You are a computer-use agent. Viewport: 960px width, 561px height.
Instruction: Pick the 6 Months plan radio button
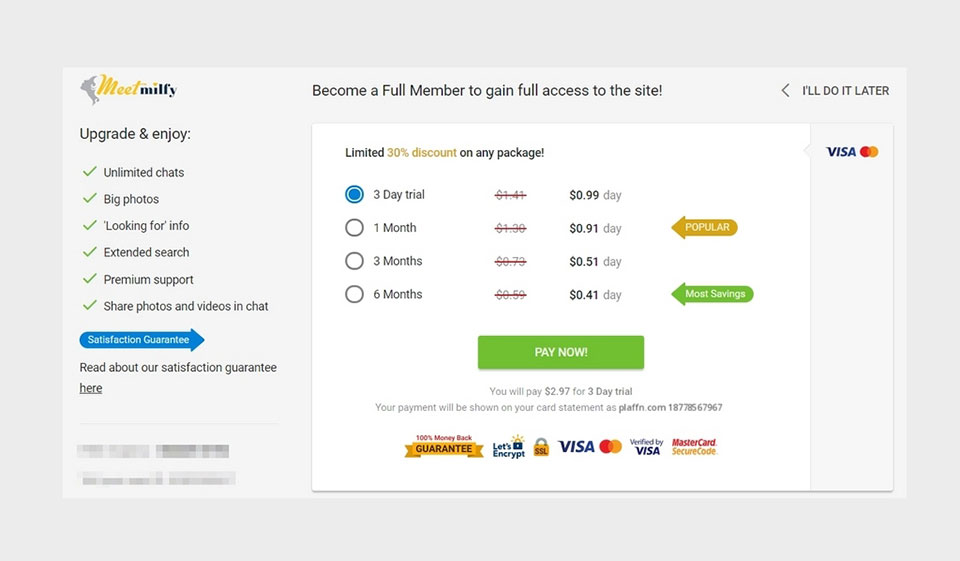(x=354, y=294)
